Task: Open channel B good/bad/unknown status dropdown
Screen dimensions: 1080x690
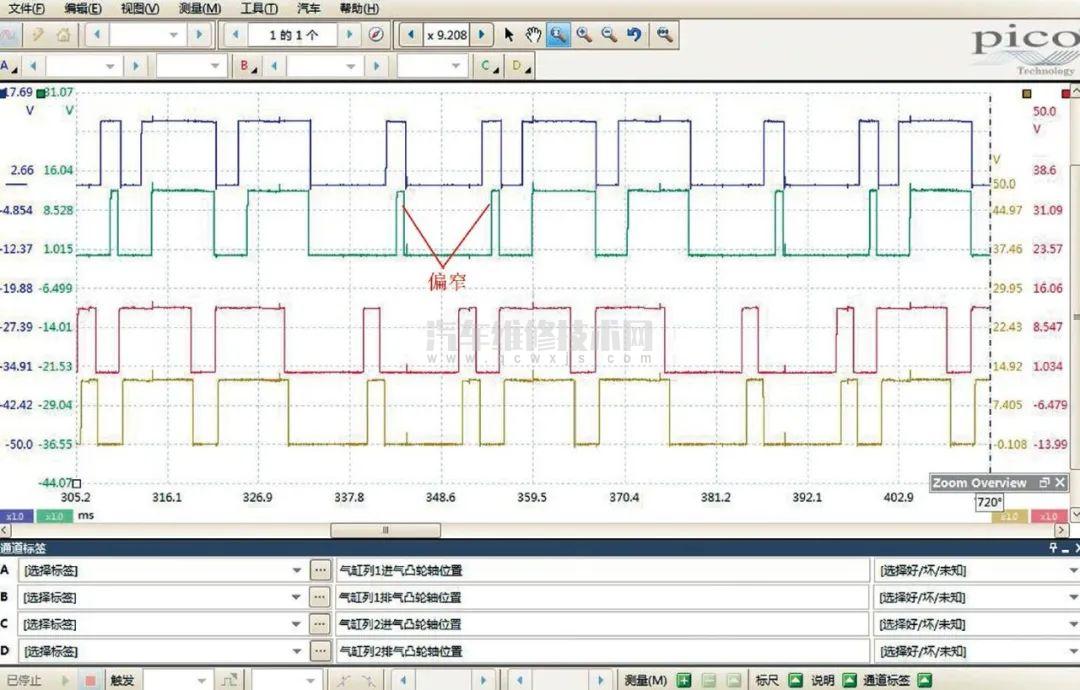Action: 1072,598
